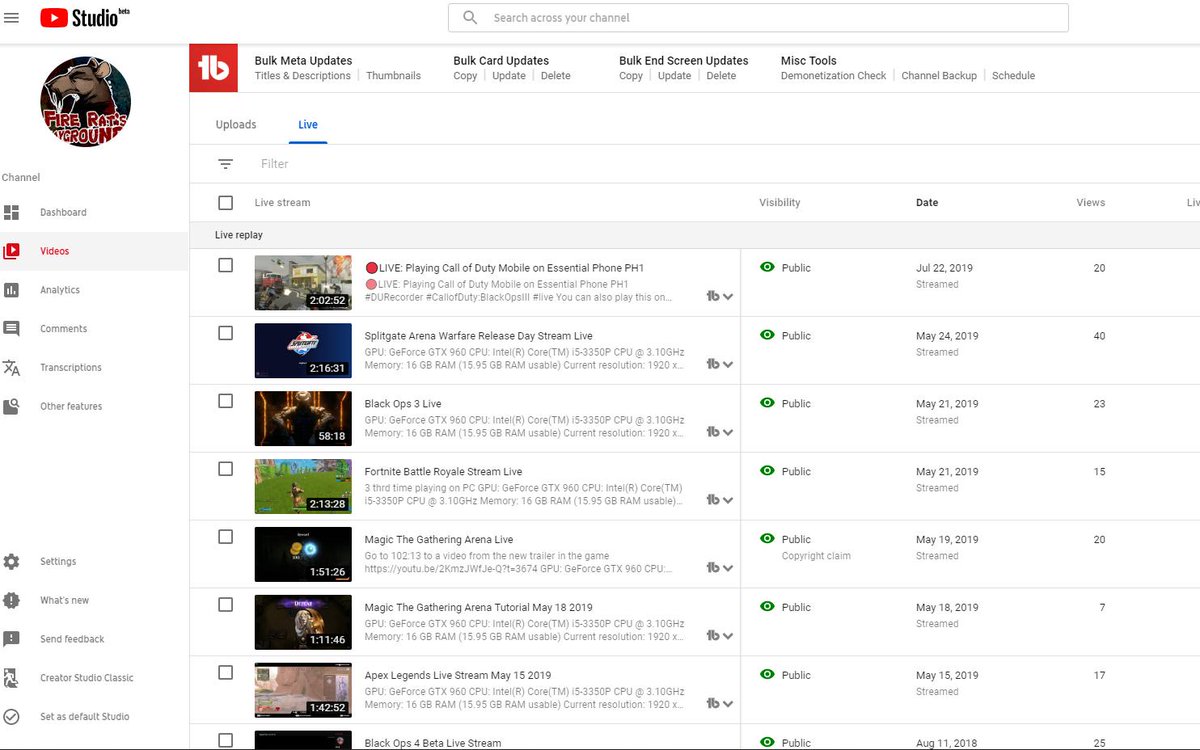1200x750 pixels.
Task: Click the filter lines icon
Action: tap(226, 164)
